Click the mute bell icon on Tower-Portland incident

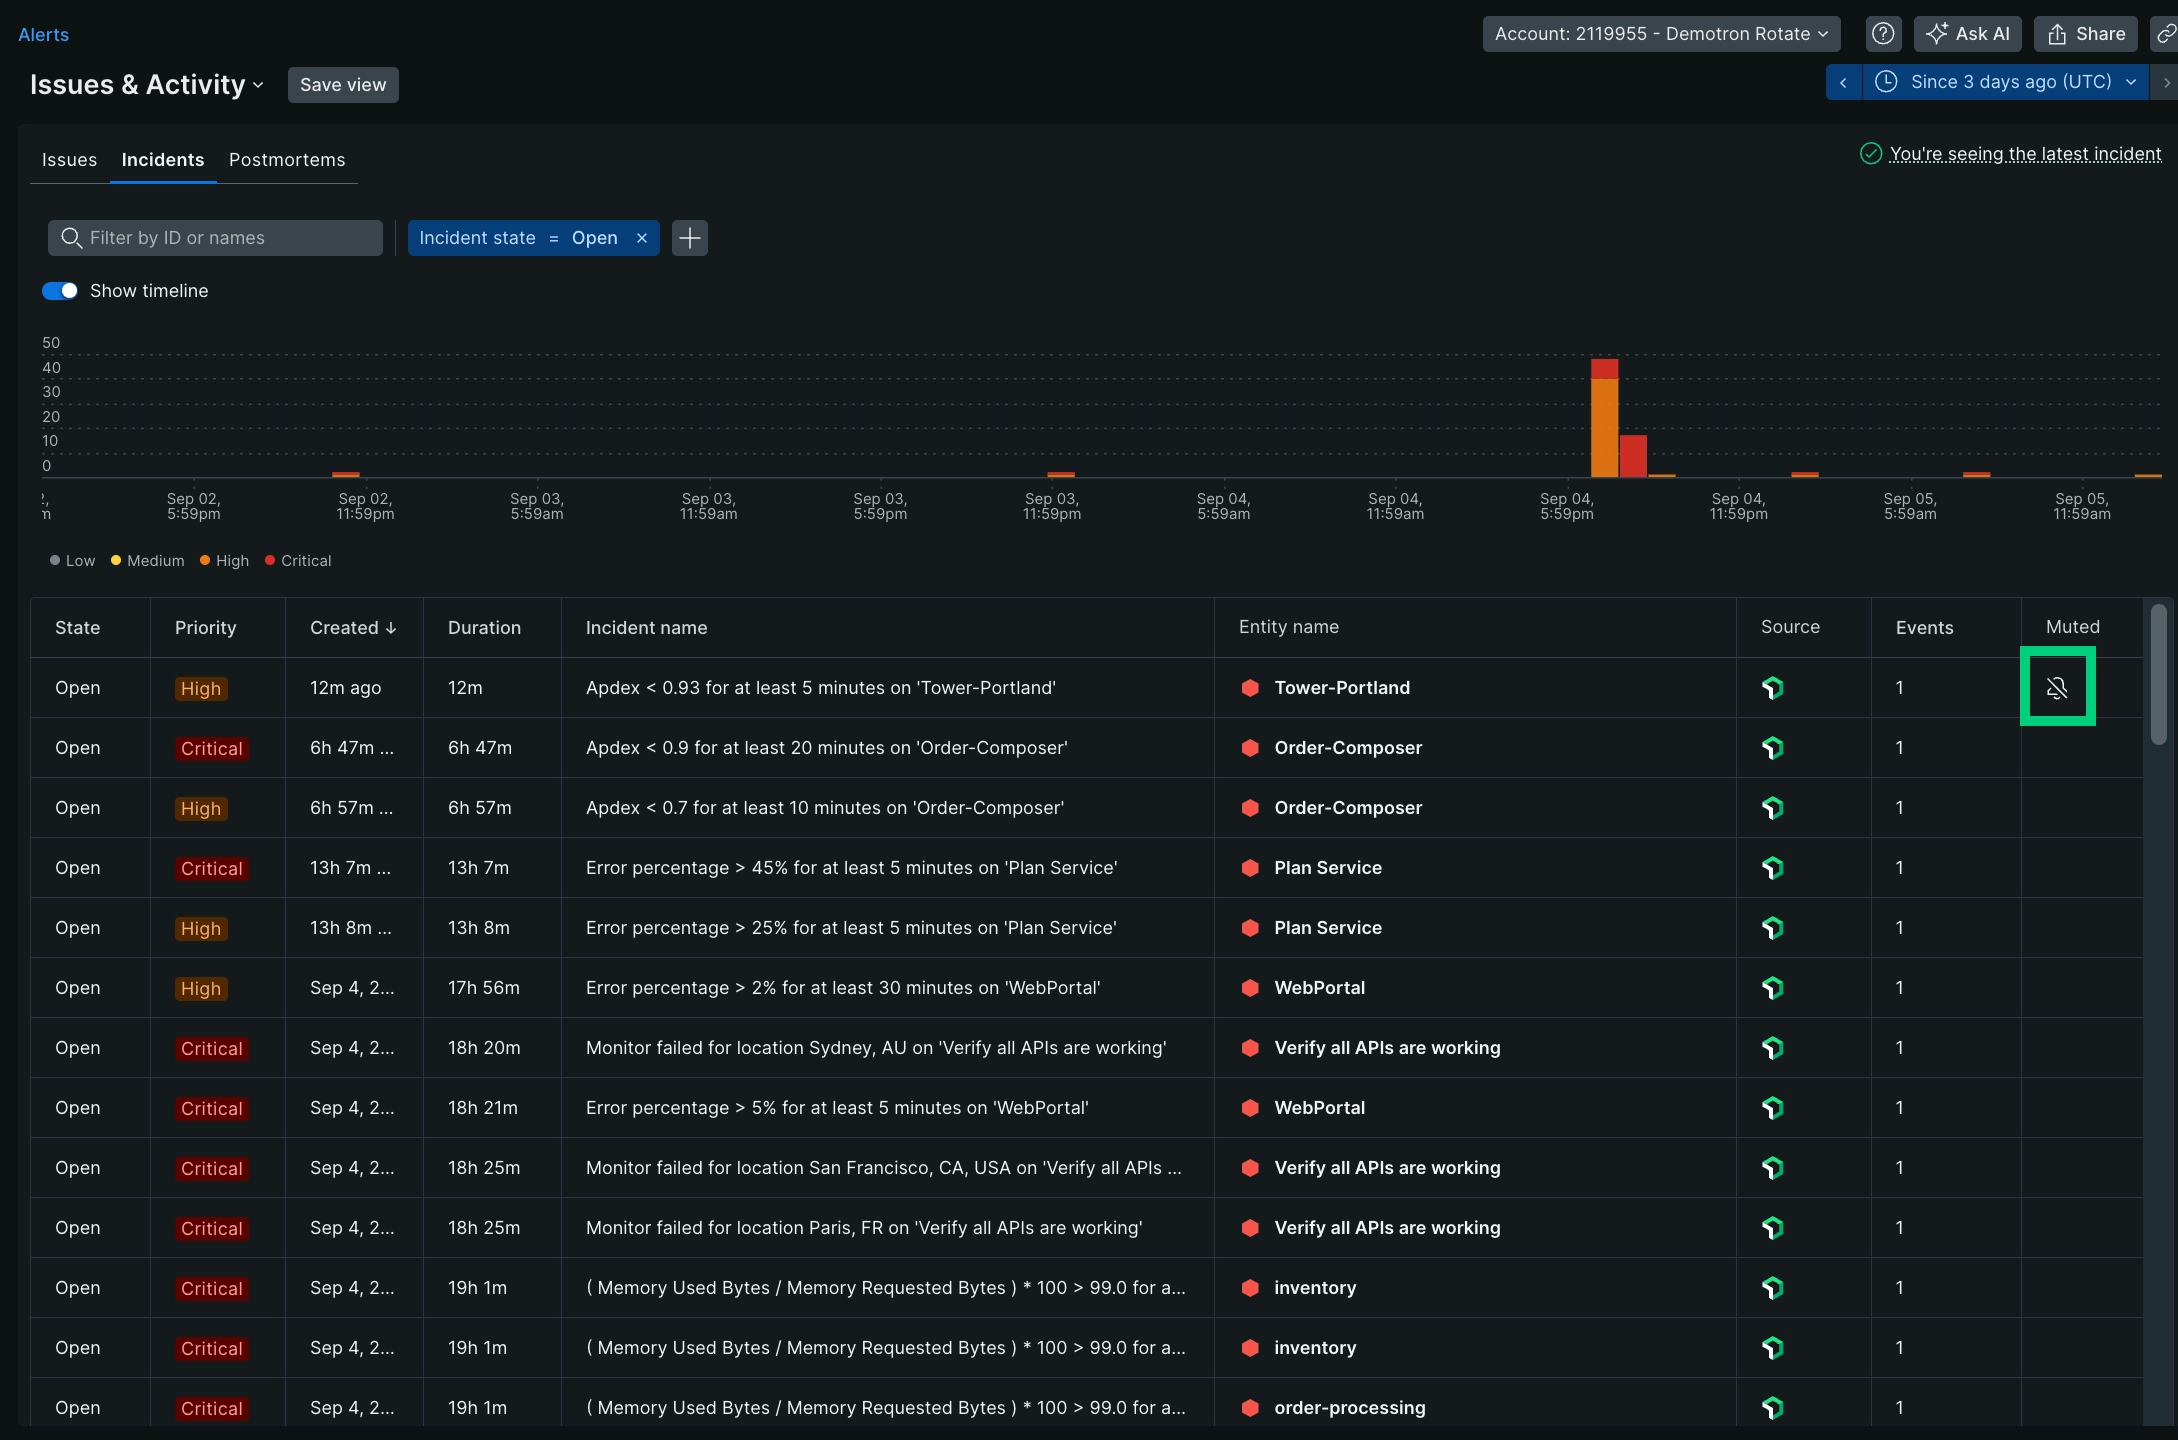[x=2057, y=688]
